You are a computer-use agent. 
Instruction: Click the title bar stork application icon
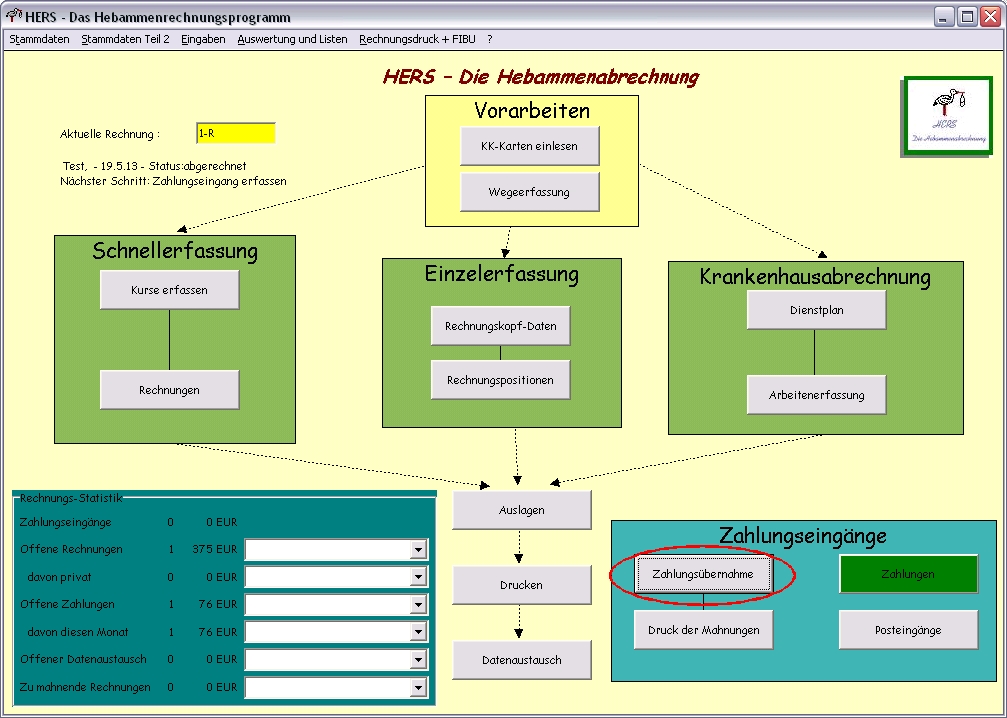click(x=13, y=15)
